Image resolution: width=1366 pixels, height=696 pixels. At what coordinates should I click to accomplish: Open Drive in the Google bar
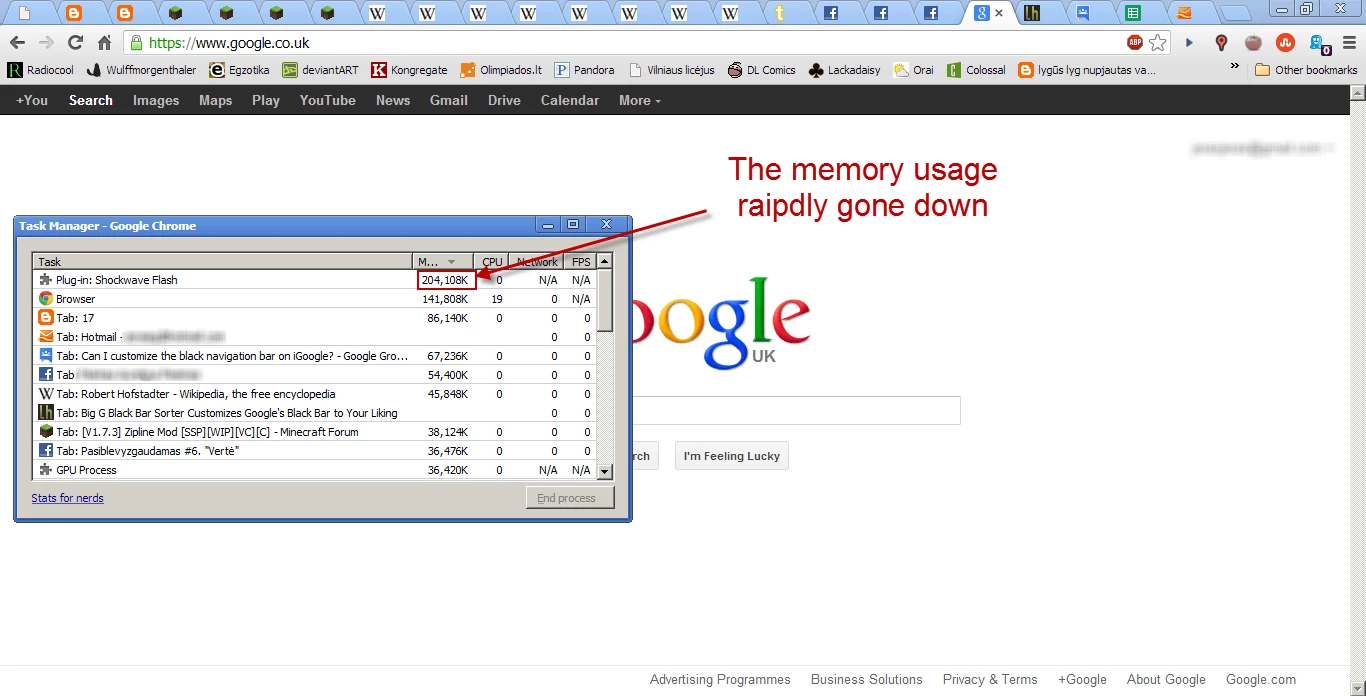pyautogui.click(x=504, y=100)
